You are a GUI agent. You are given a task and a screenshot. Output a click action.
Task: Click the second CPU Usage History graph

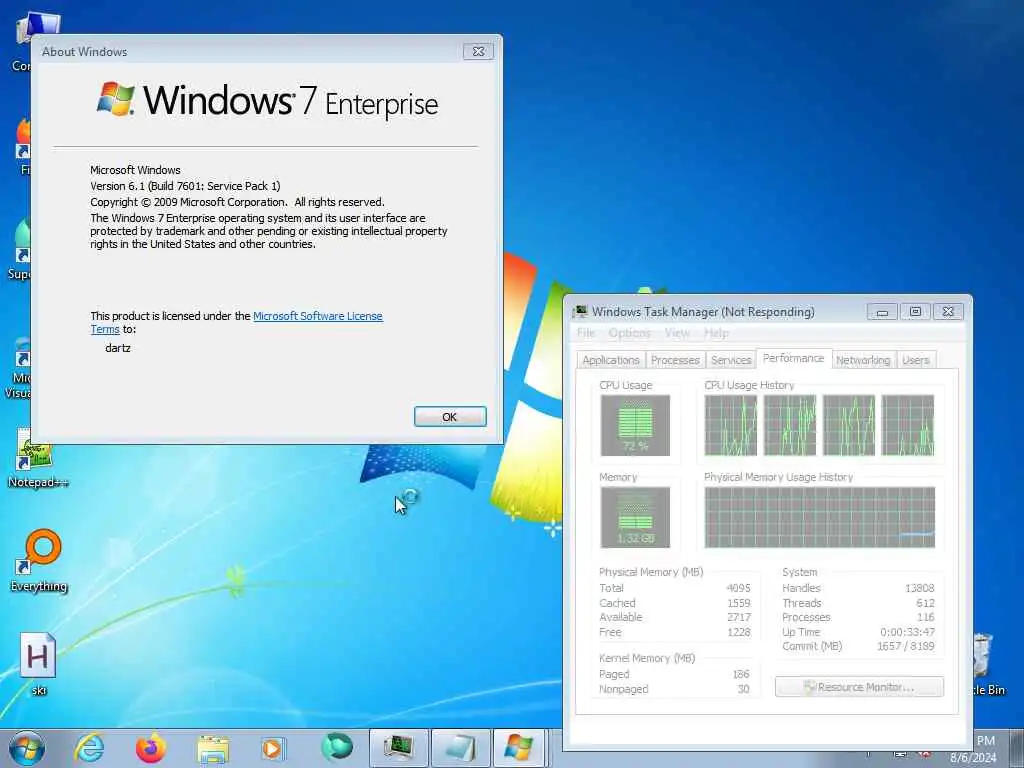click(x=790, y=425)
